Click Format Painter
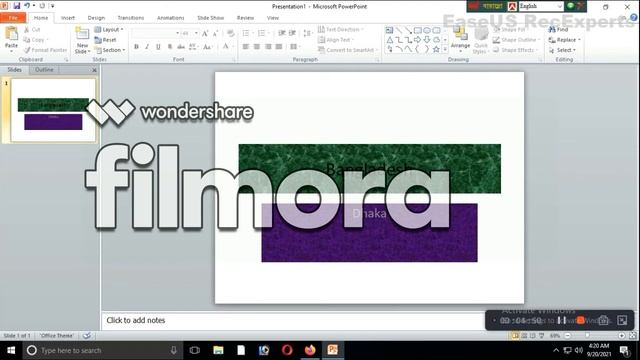The height and width of the screenshot is (360, 640). (x=45, y=50)
